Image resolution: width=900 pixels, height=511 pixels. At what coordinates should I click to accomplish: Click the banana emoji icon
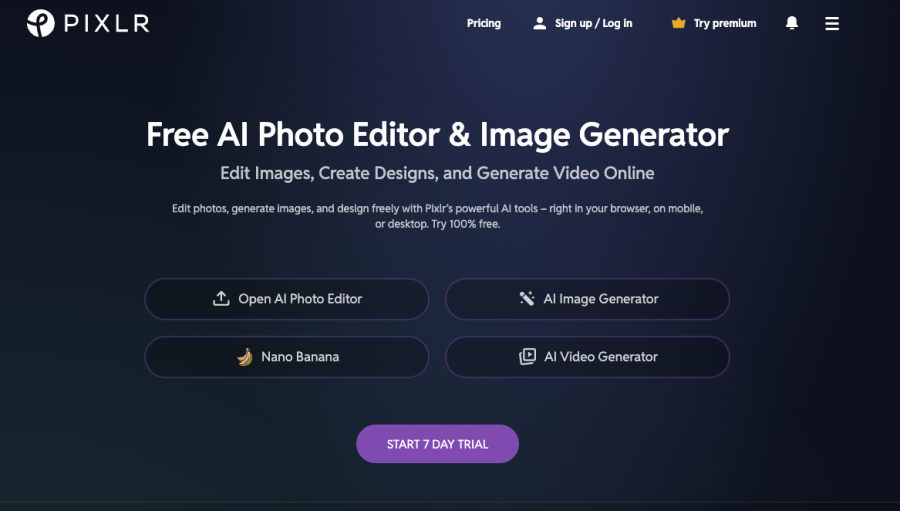(x=245, y=357)
